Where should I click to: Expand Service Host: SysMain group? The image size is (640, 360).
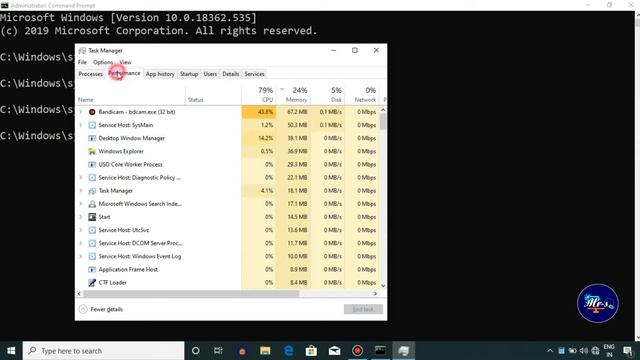81,125
